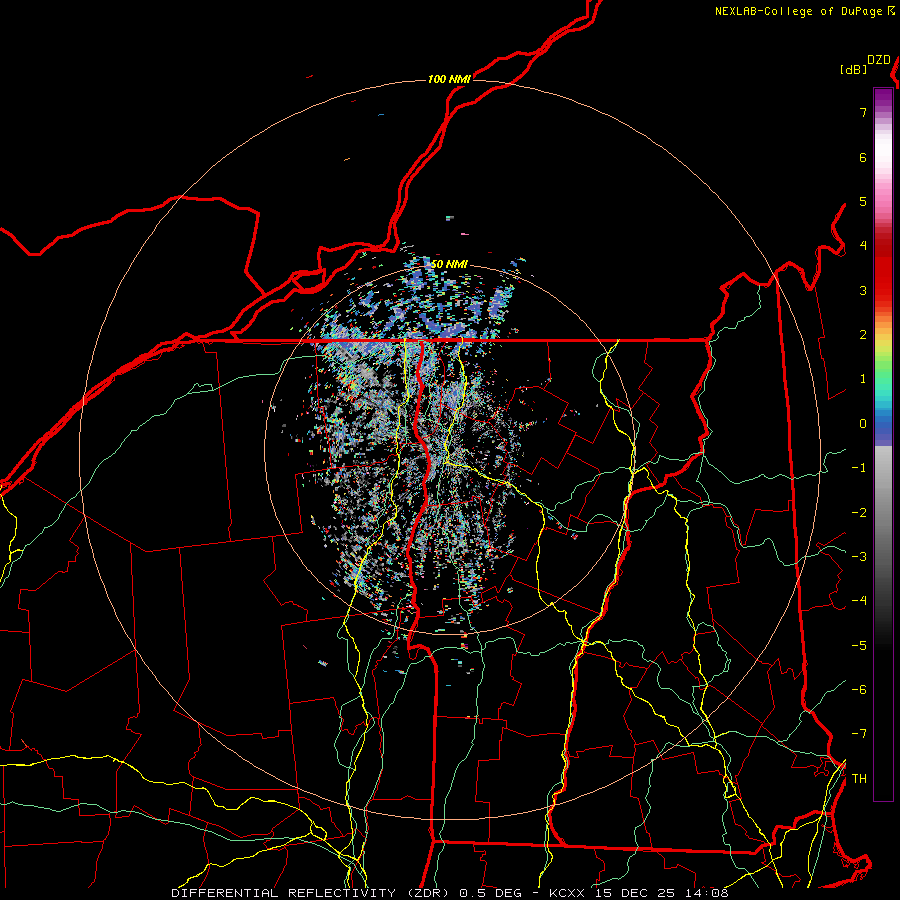The image size is (900, 900).
Task: Click the TH threshold label
Action: pyautogui.click(x=859, y=779)
